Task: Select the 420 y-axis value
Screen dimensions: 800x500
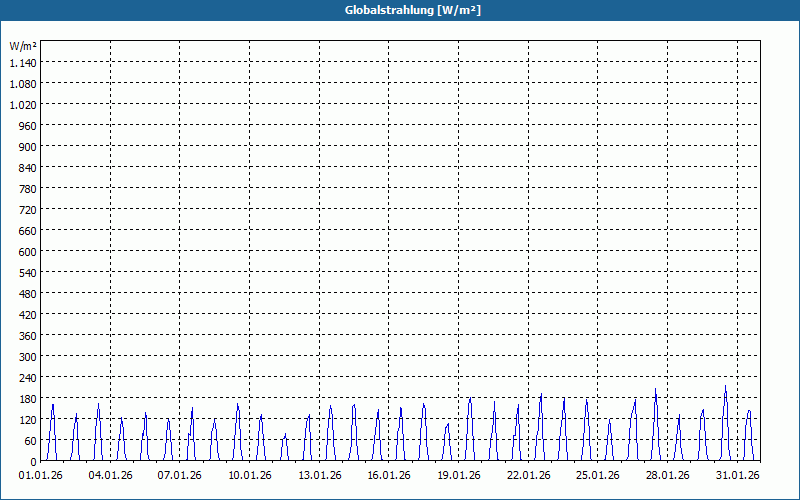Action: (x=28, y=315)
